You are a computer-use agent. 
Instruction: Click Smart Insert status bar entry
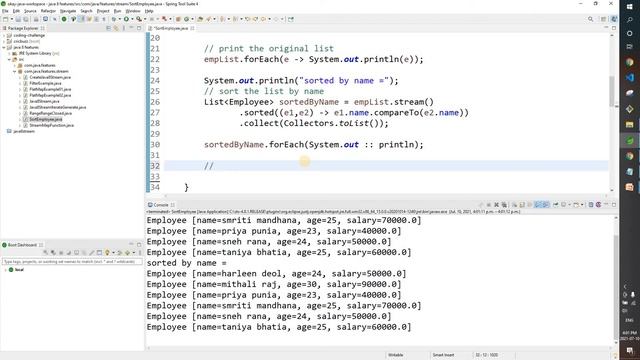(443, 355)
